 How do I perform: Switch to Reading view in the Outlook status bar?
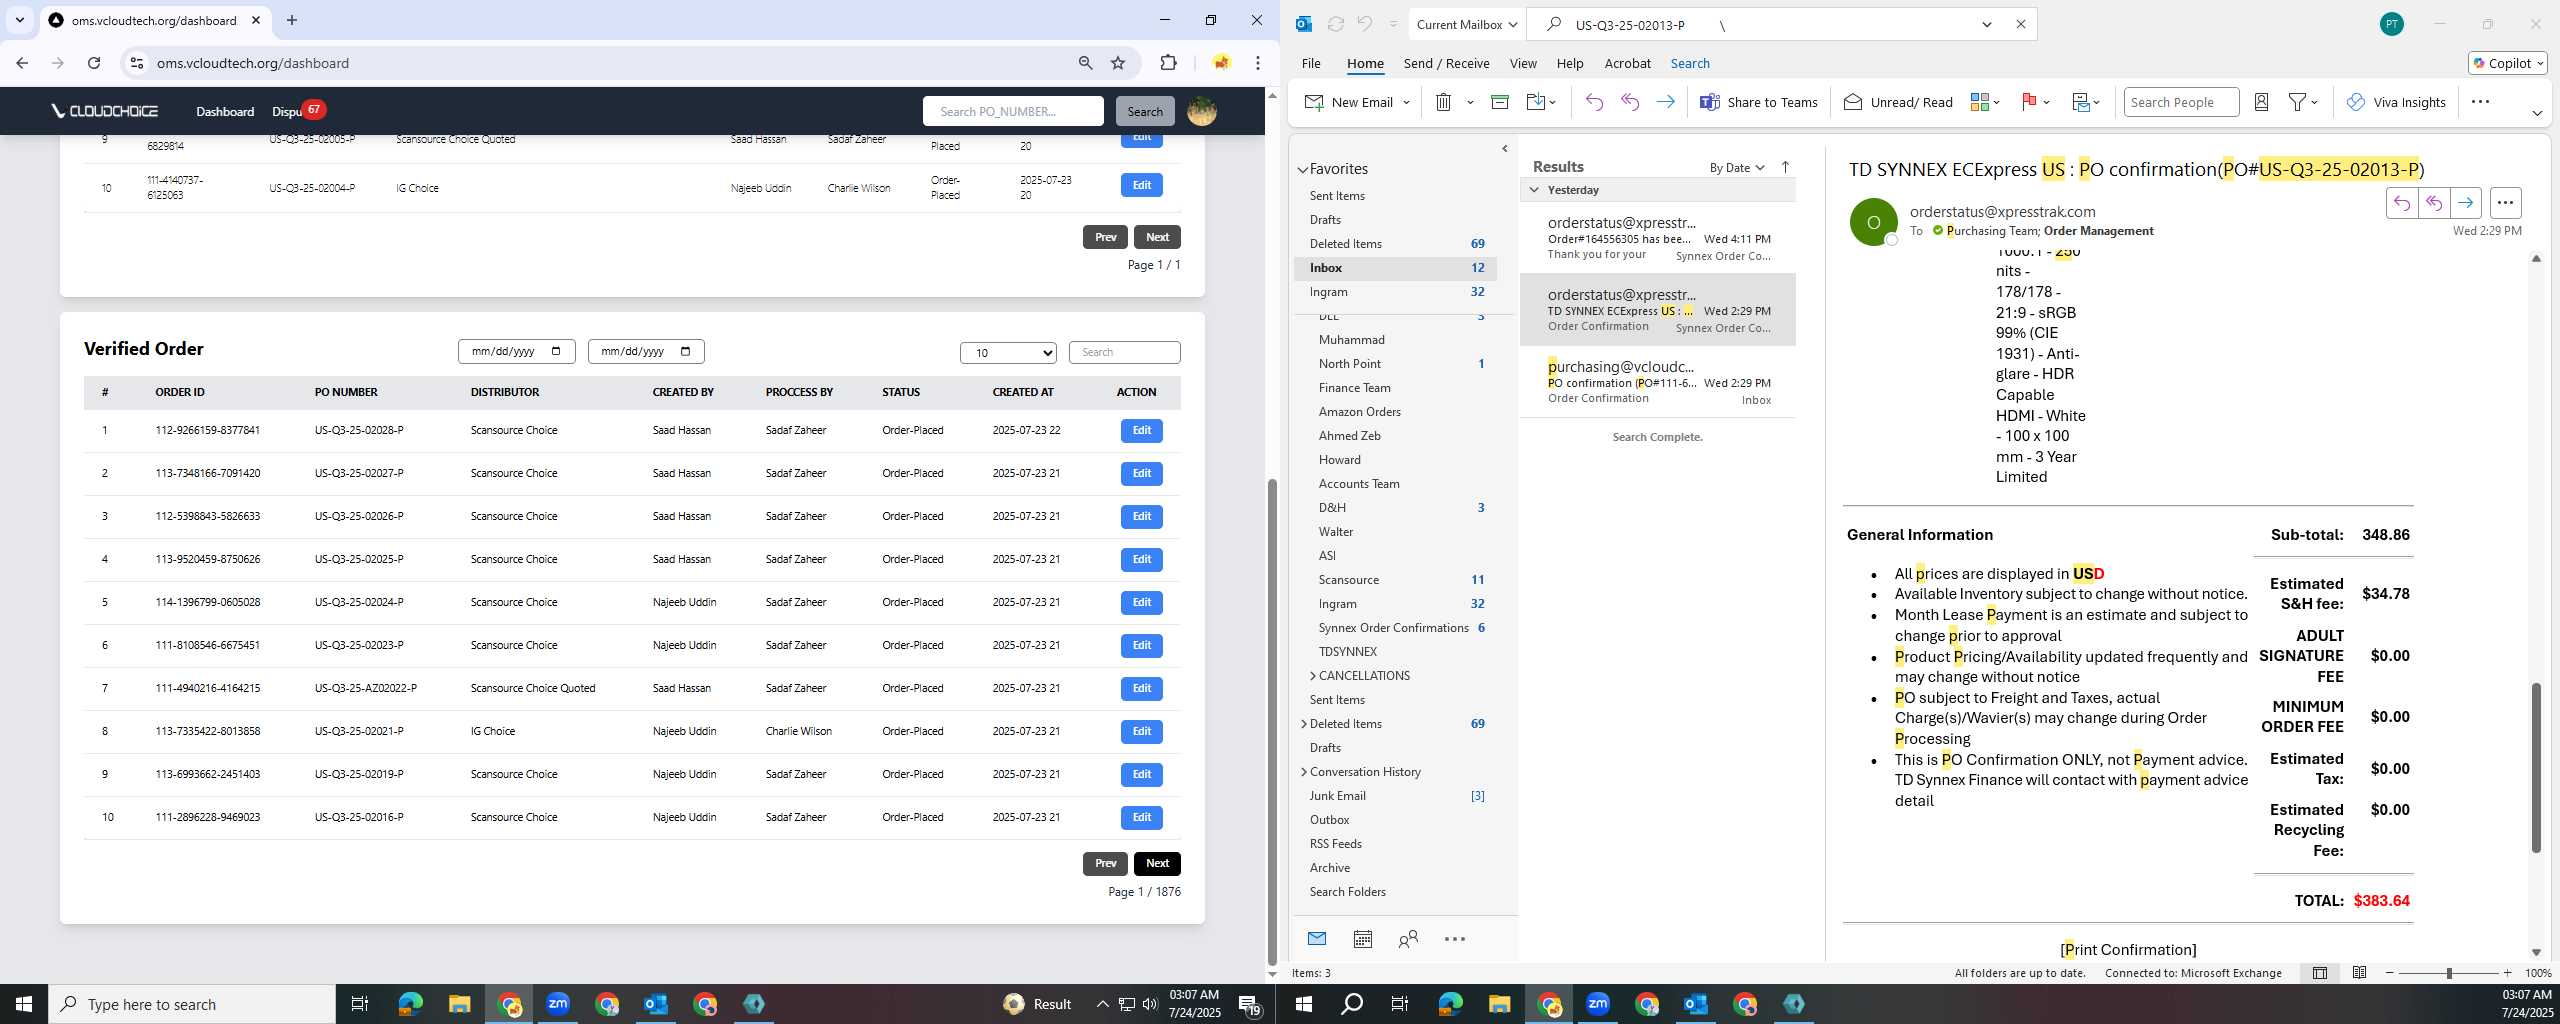pyautogui.click(x=2359, y=973)
